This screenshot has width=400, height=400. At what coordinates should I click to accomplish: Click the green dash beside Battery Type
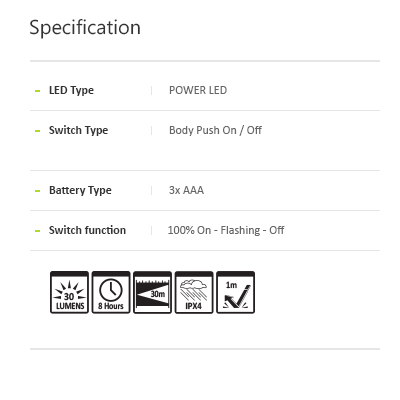click(x=38, y=191)
